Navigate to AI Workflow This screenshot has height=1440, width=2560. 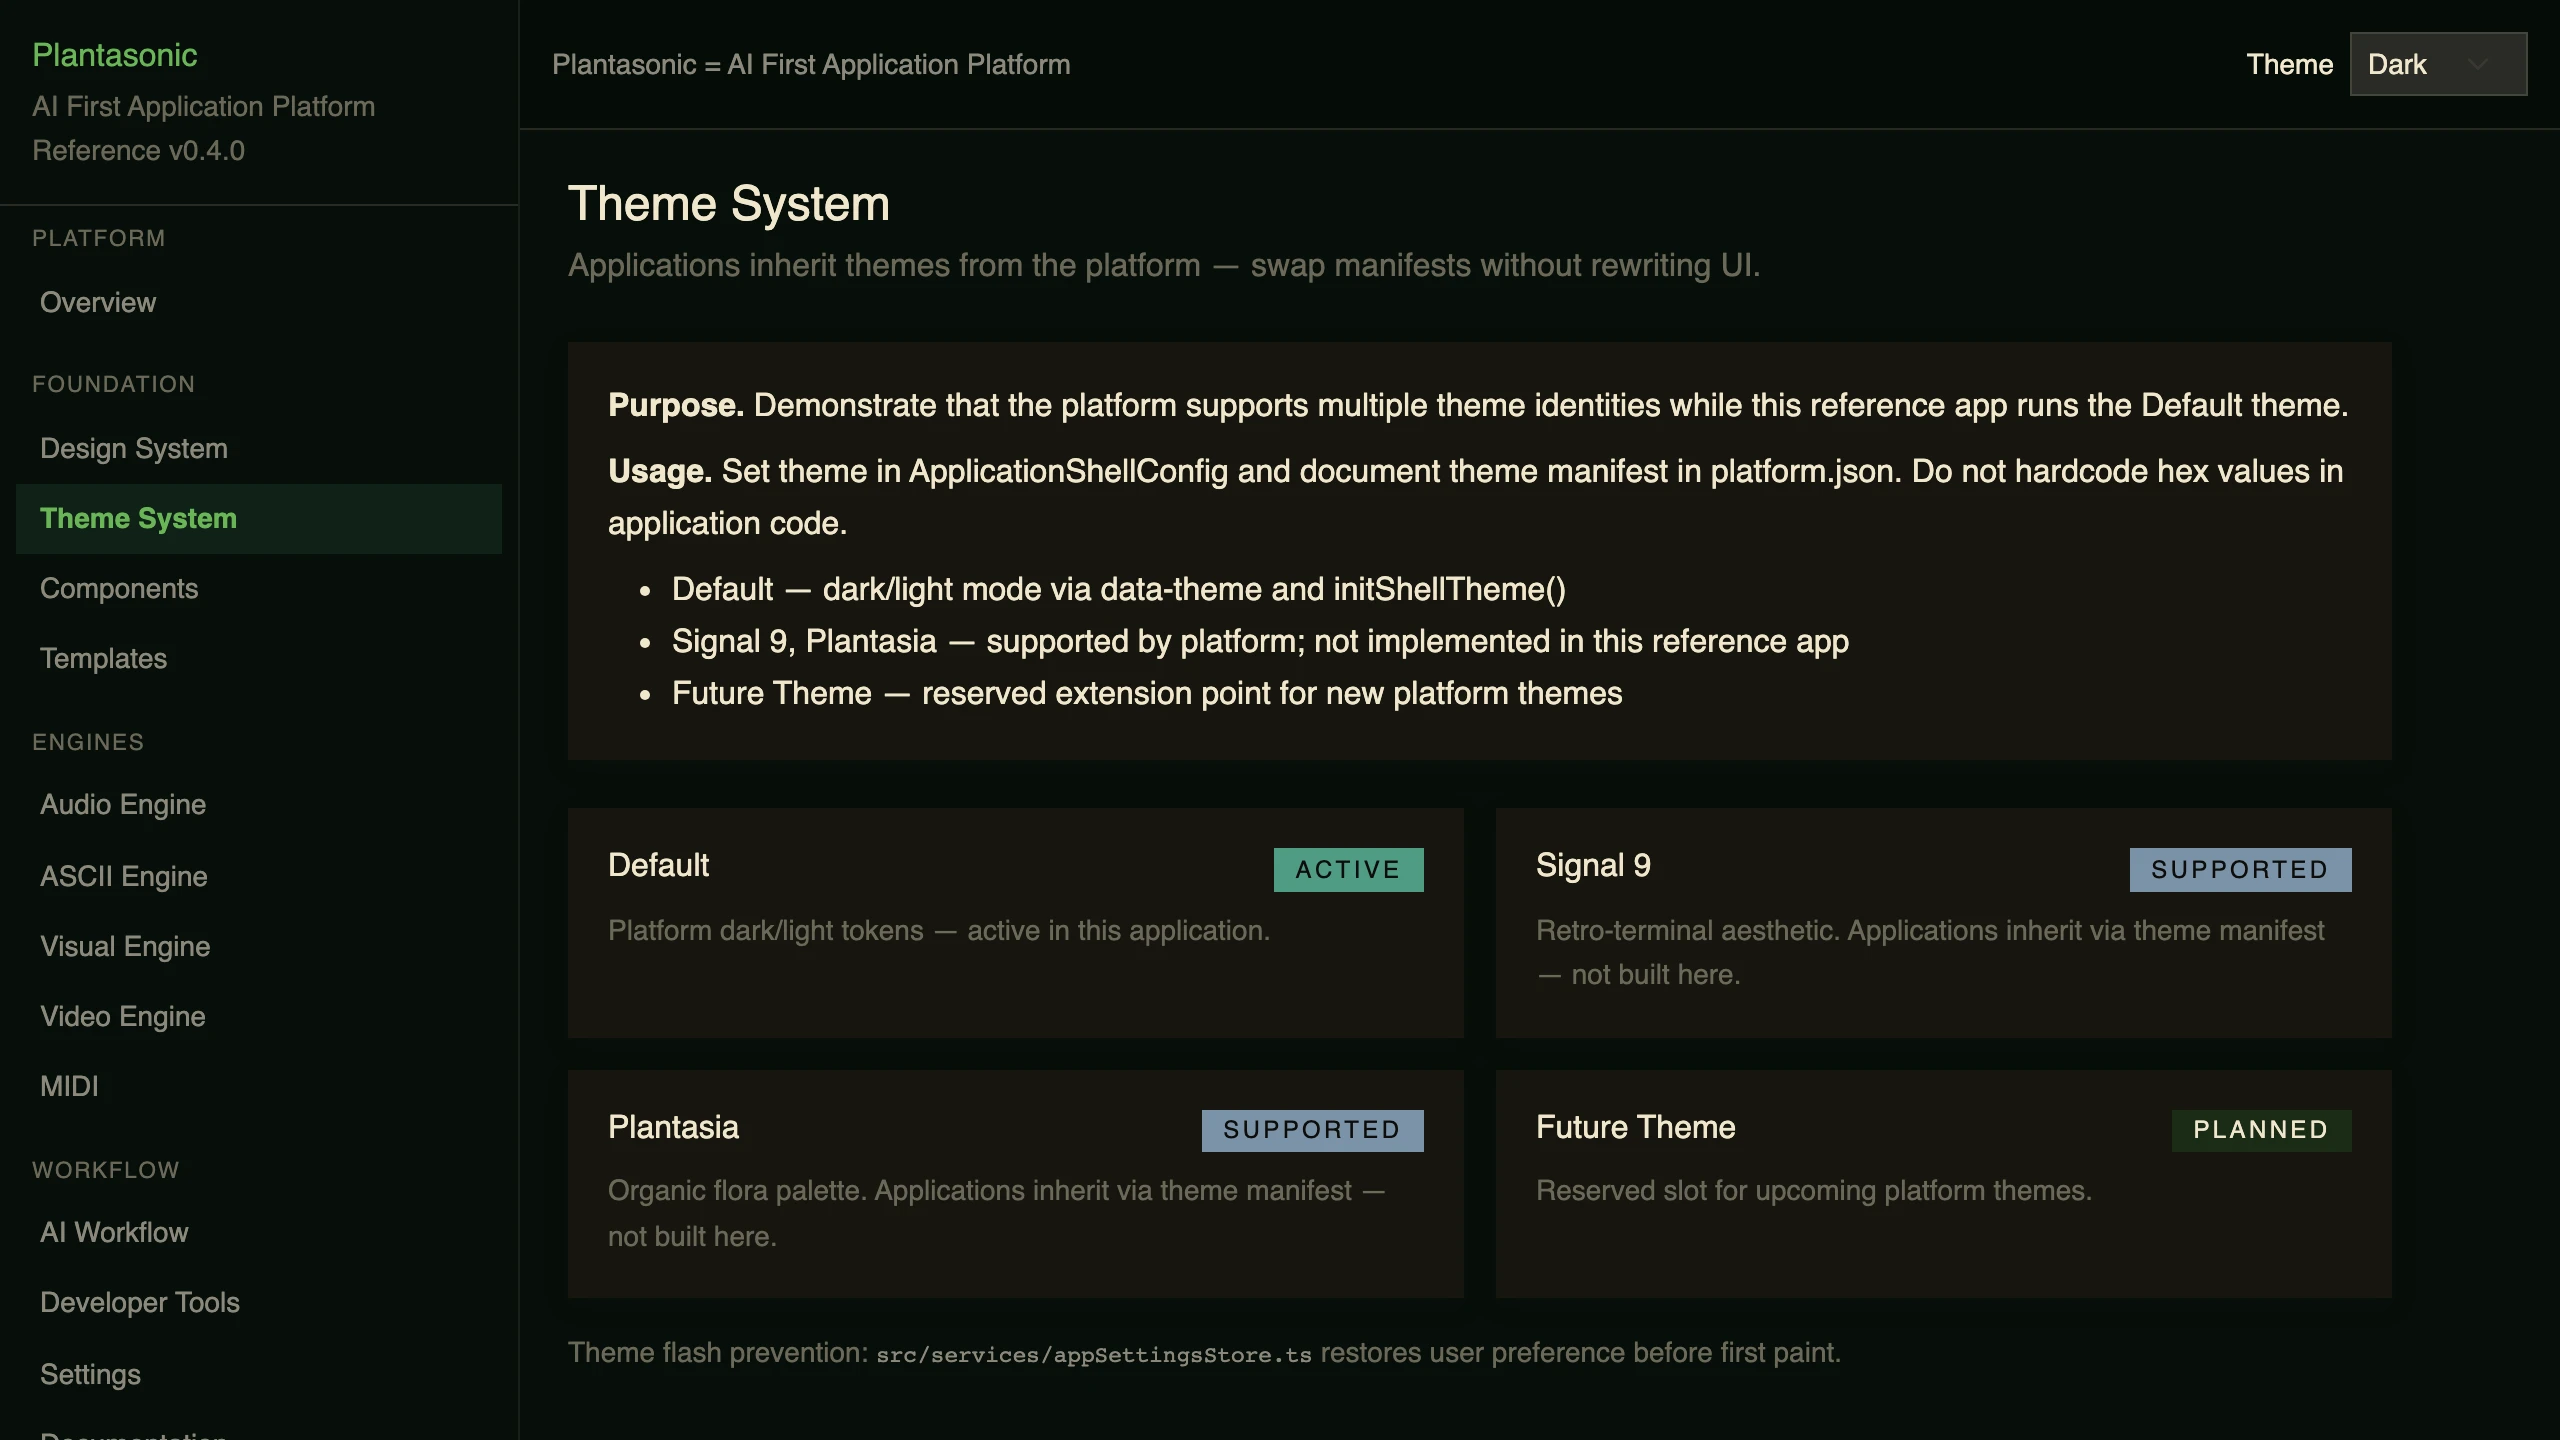pos(259,1232)
